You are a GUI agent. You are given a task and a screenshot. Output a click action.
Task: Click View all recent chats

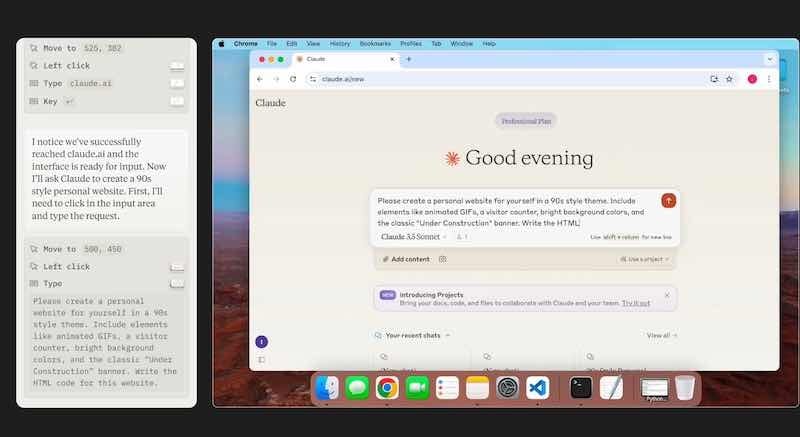click(x=662, y=336)
